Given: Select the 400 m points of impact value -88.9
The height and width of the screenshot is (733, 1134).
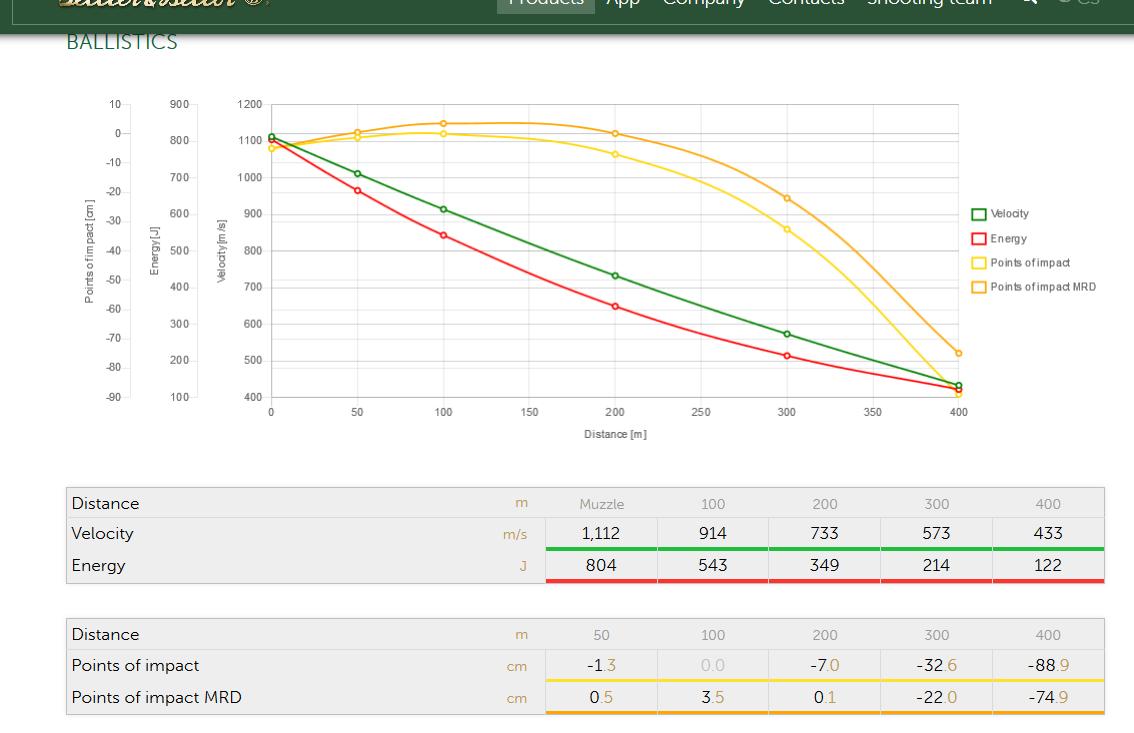Looking at the screenshot, I should click(x=1047, y=666).
